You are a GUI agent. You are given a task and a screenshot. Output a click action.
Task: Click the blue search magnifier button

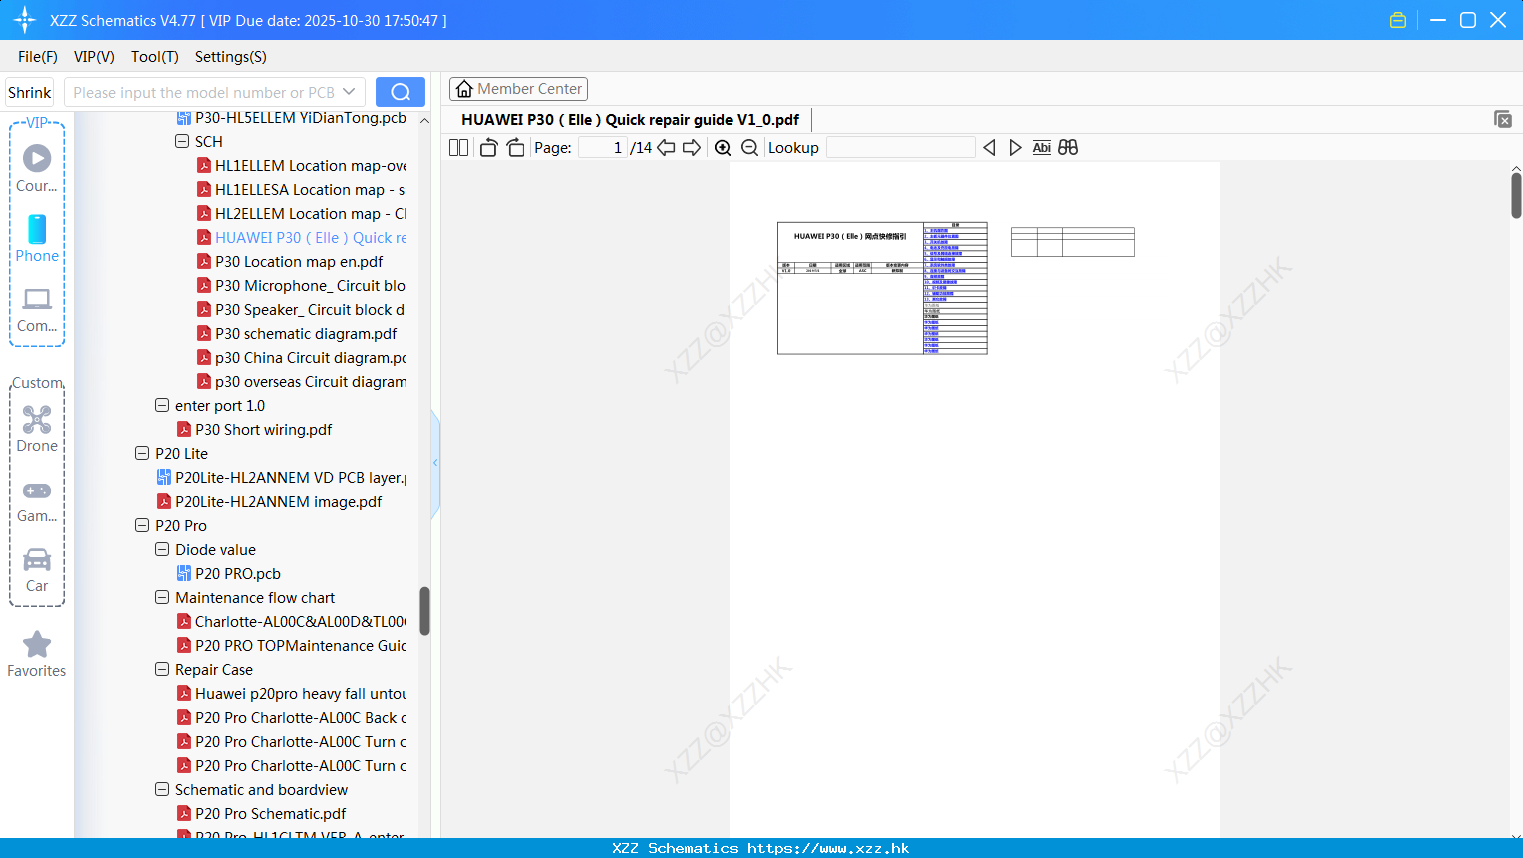[x=400, y=92]
